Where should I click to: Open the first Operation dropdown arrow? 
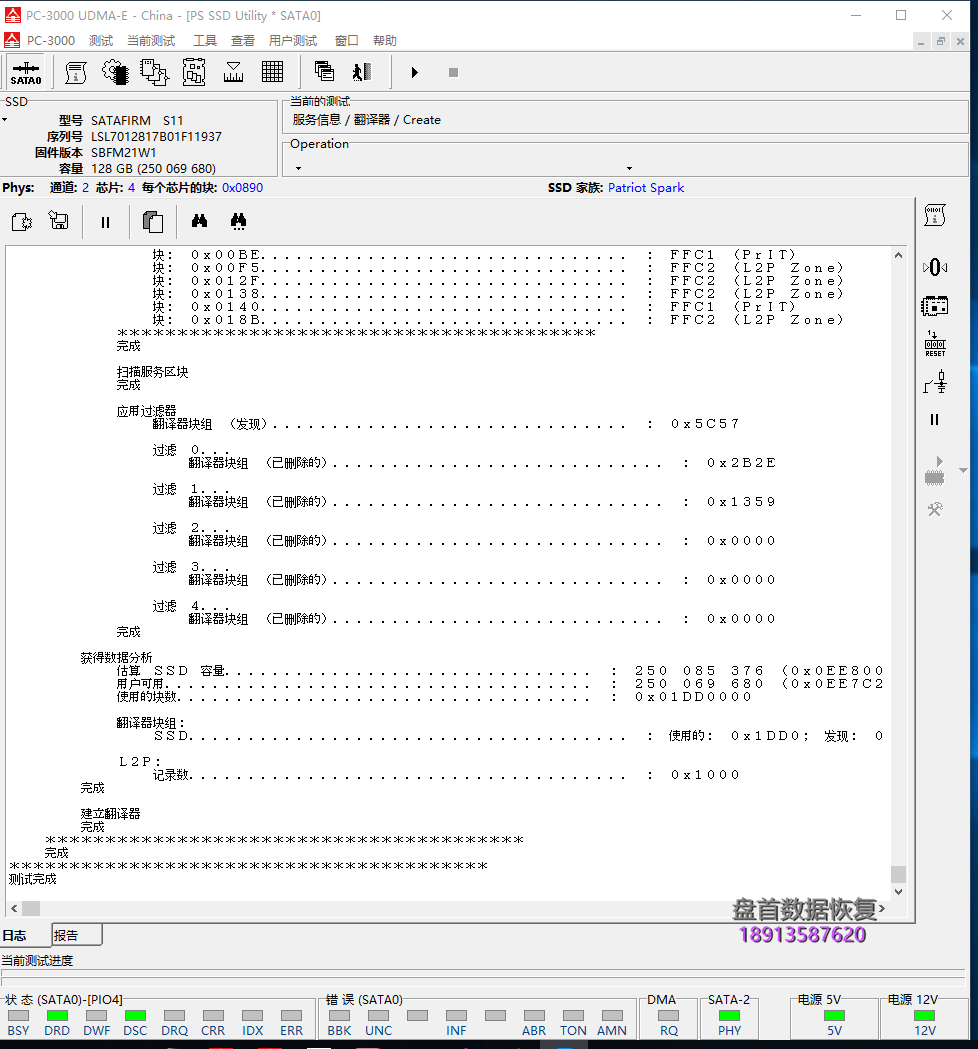coord(298,169)
